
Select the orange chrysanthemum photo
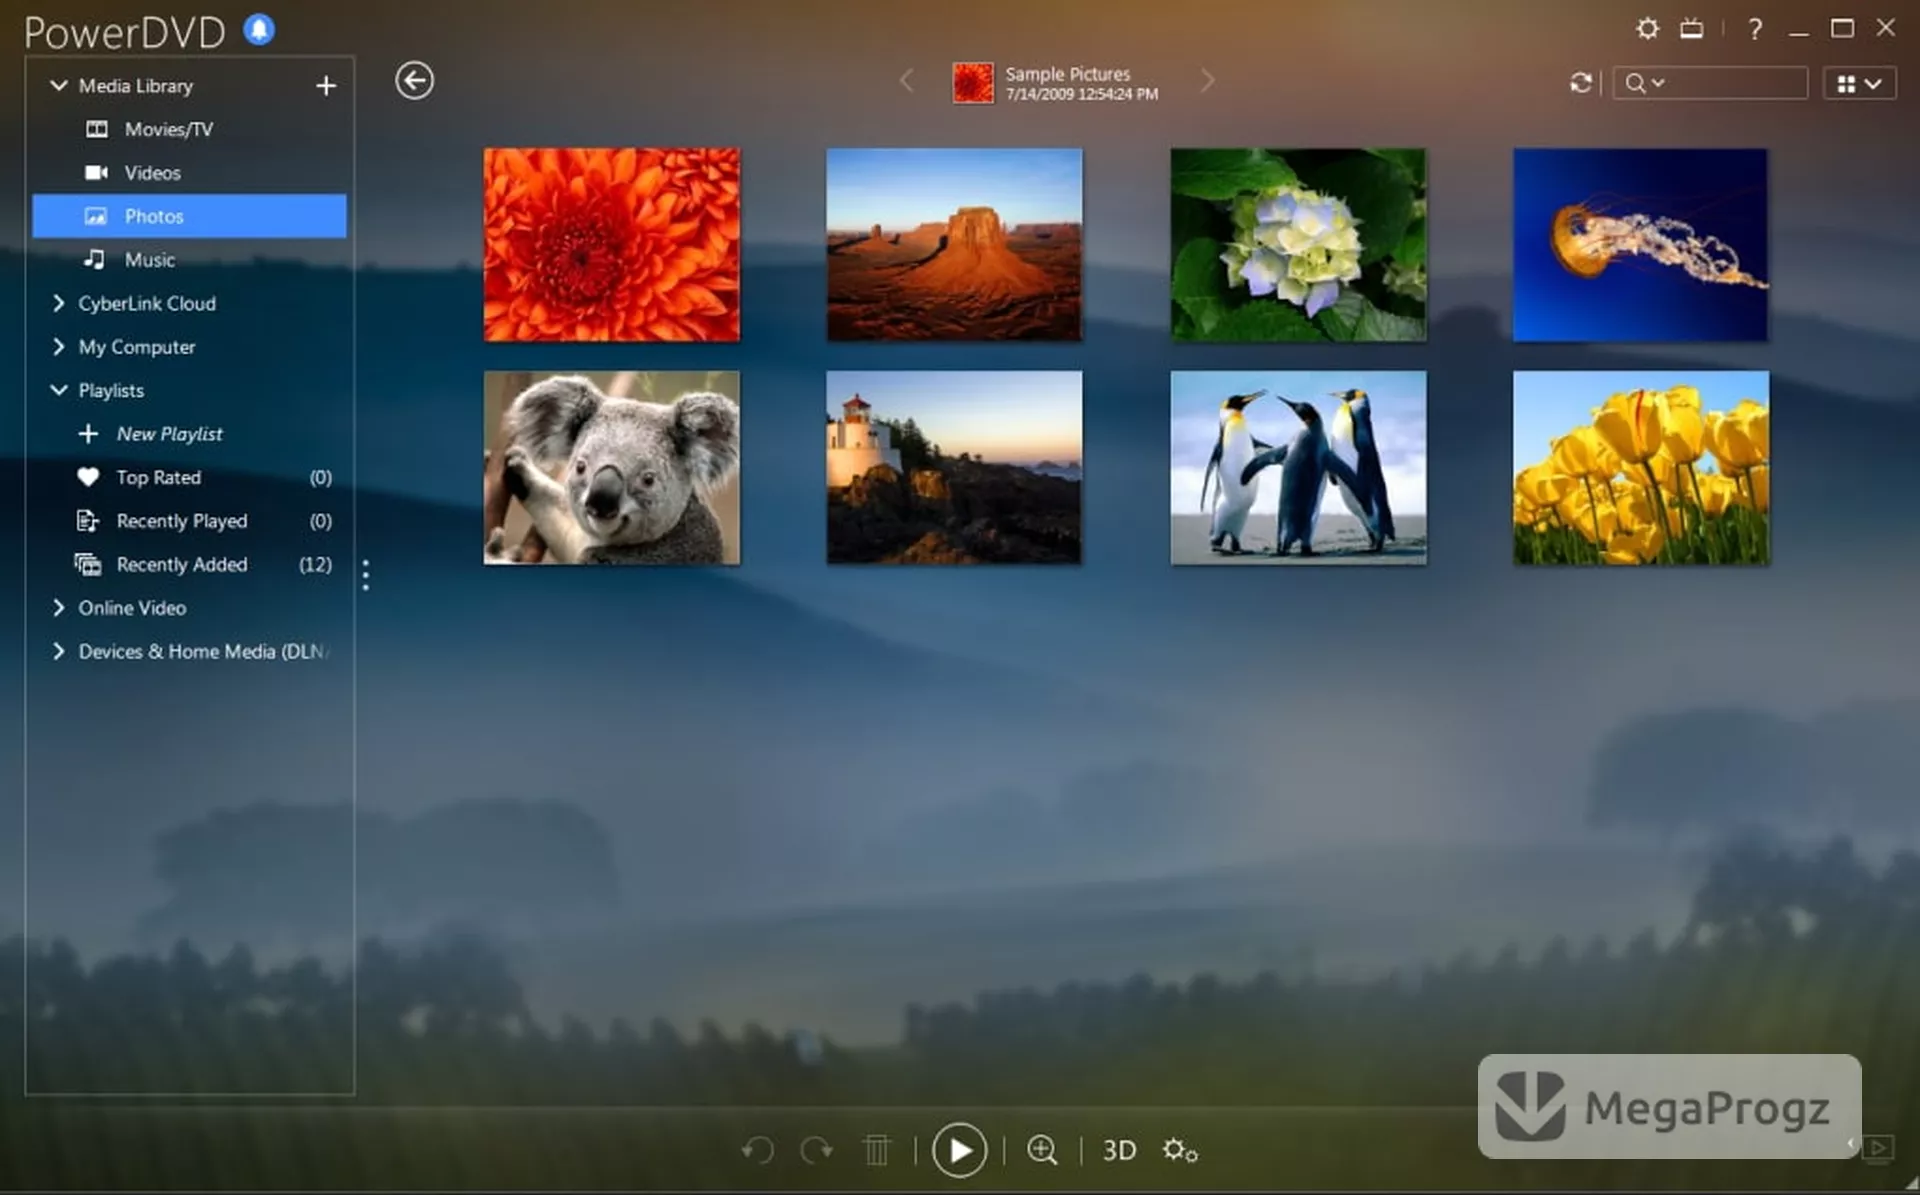tap(612, 245)
